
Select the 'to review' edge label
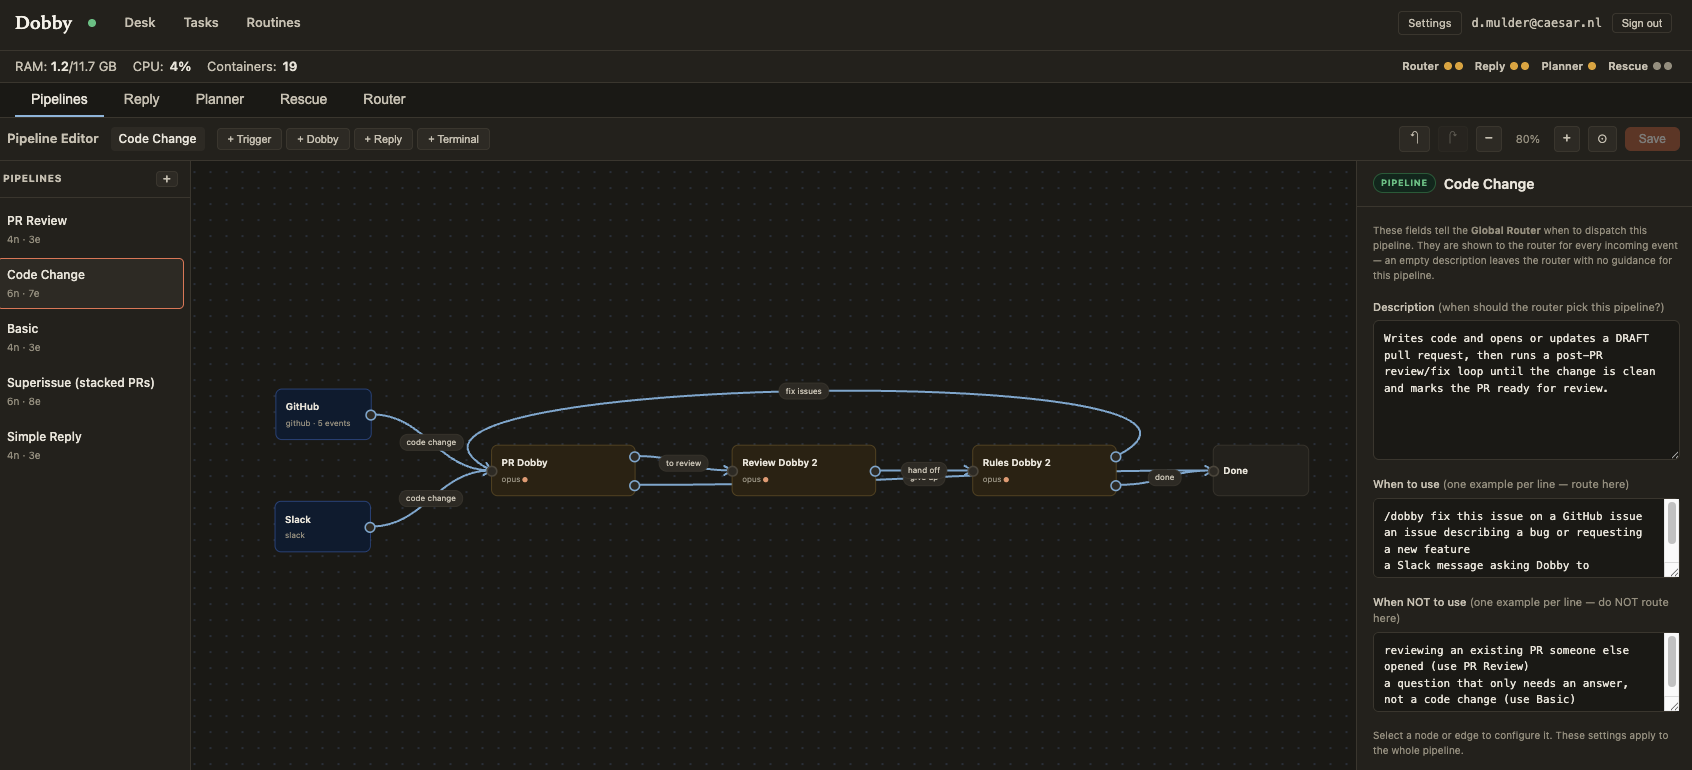click(x=683, y=463)
